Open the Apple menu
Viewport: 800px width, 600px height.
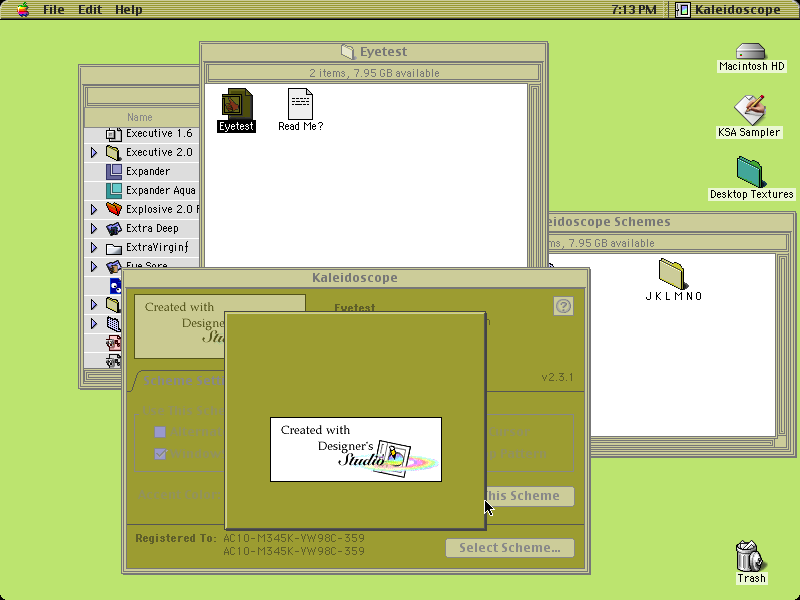click(23, 10)
